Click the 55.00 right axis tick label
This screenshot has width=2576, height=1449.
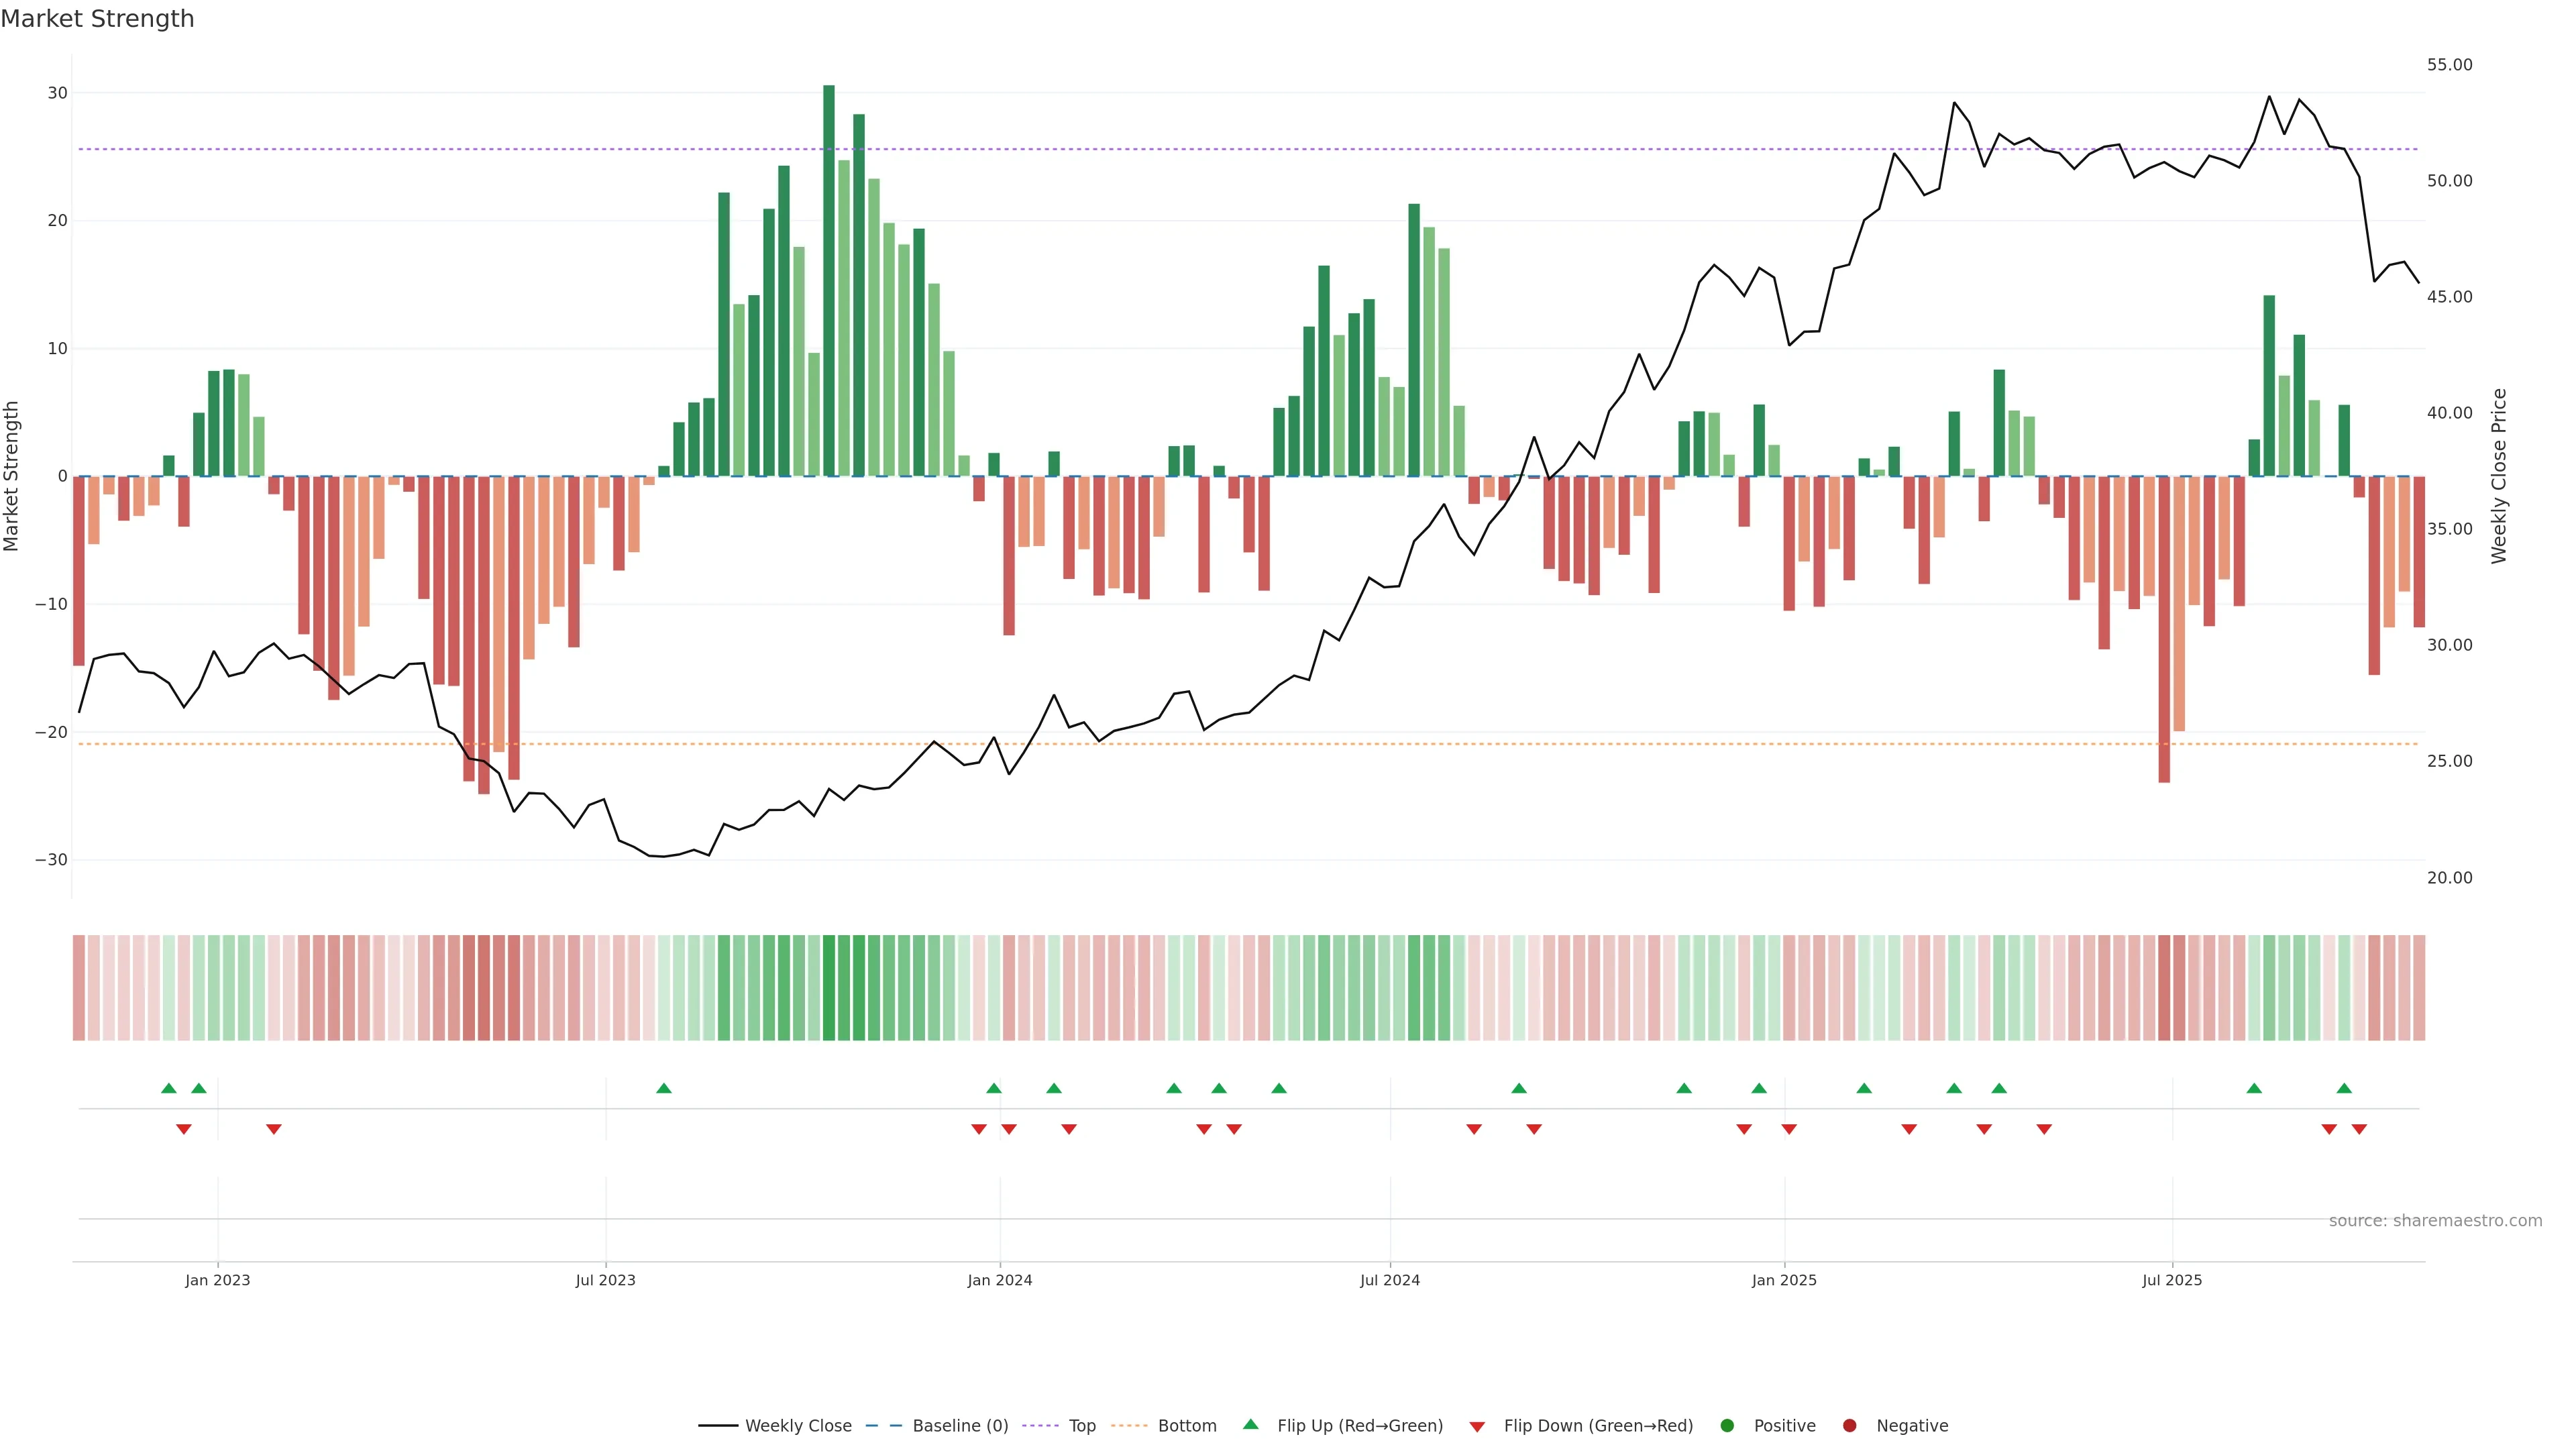tap(2449, 65)
